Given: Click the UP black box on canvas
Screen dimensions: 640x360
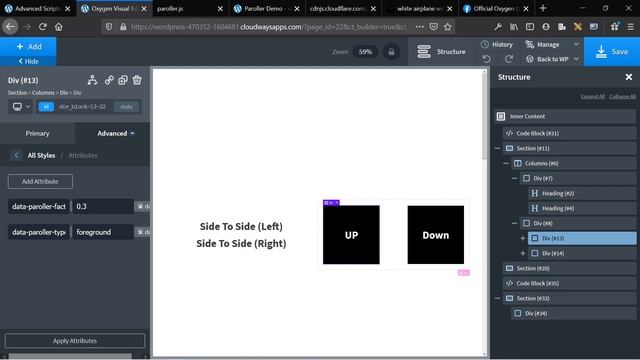Looking at the screenshot, I should click(x=351, y=235).
